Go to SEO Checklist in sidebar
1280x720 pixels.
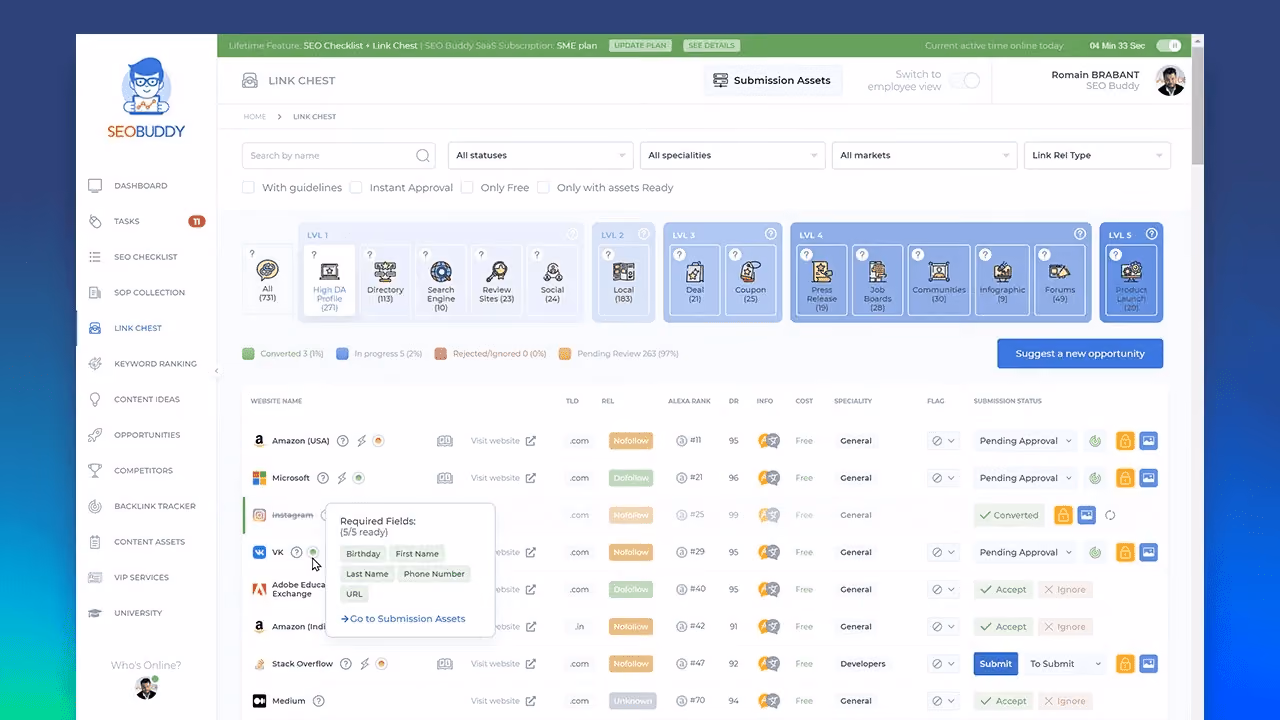(x=145, y=257)
